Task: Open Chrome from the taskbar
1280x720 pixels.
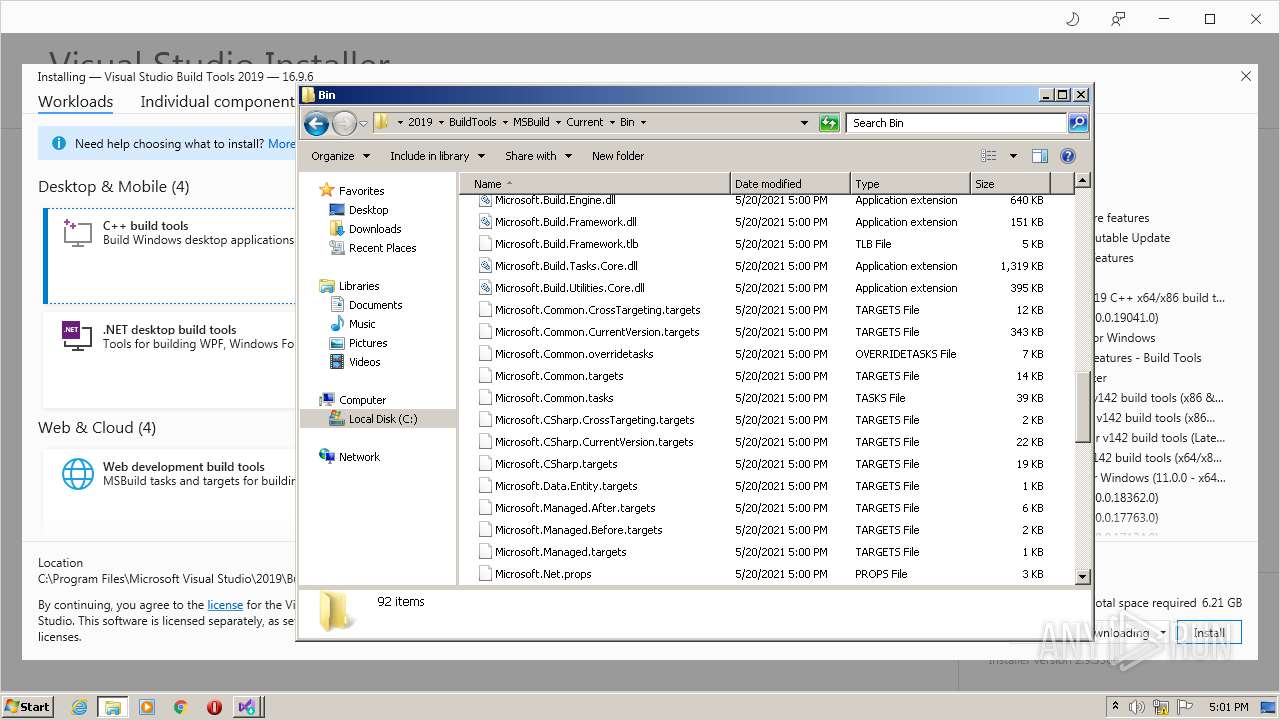Action: pos(181,706)
